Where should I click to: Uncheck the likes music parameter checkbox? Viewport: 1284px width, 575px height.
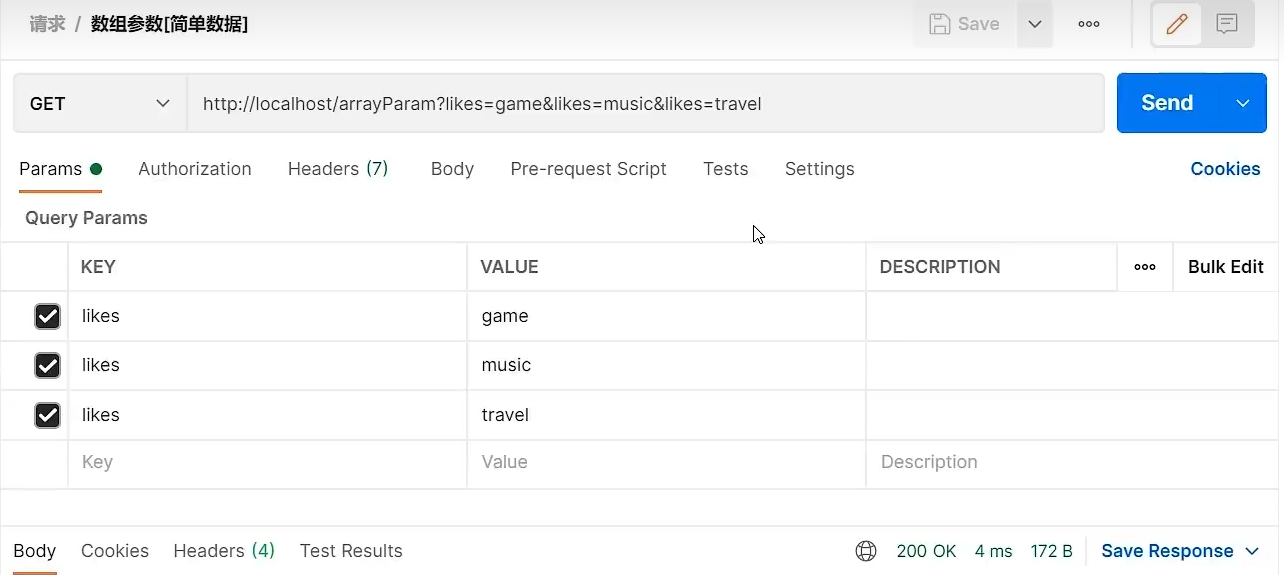(47, 365)
